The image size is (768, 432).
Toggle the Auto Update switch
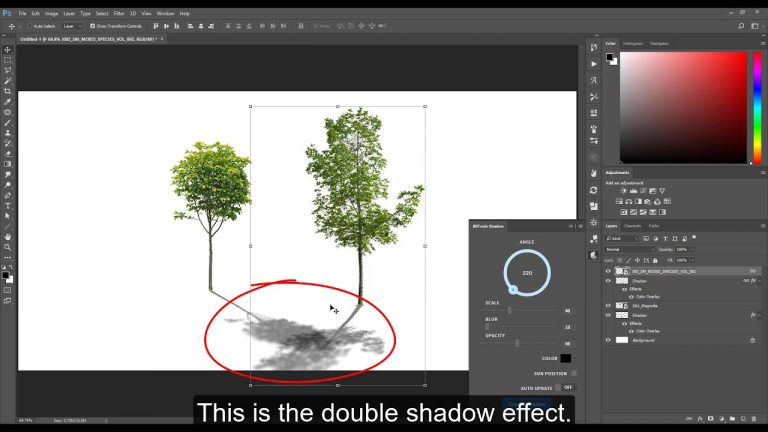(x=567, y=387)
